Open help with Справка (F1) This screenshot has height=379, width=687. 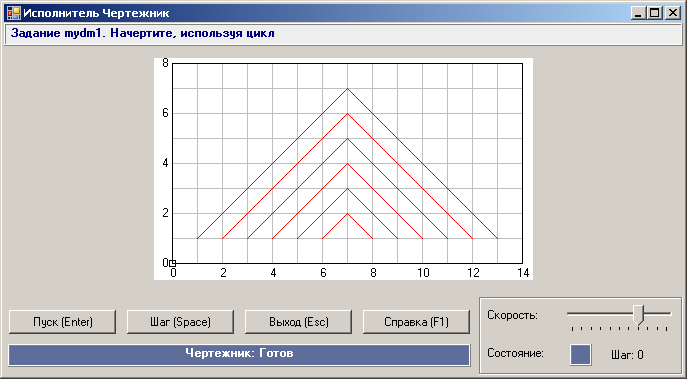click(416, 322)
